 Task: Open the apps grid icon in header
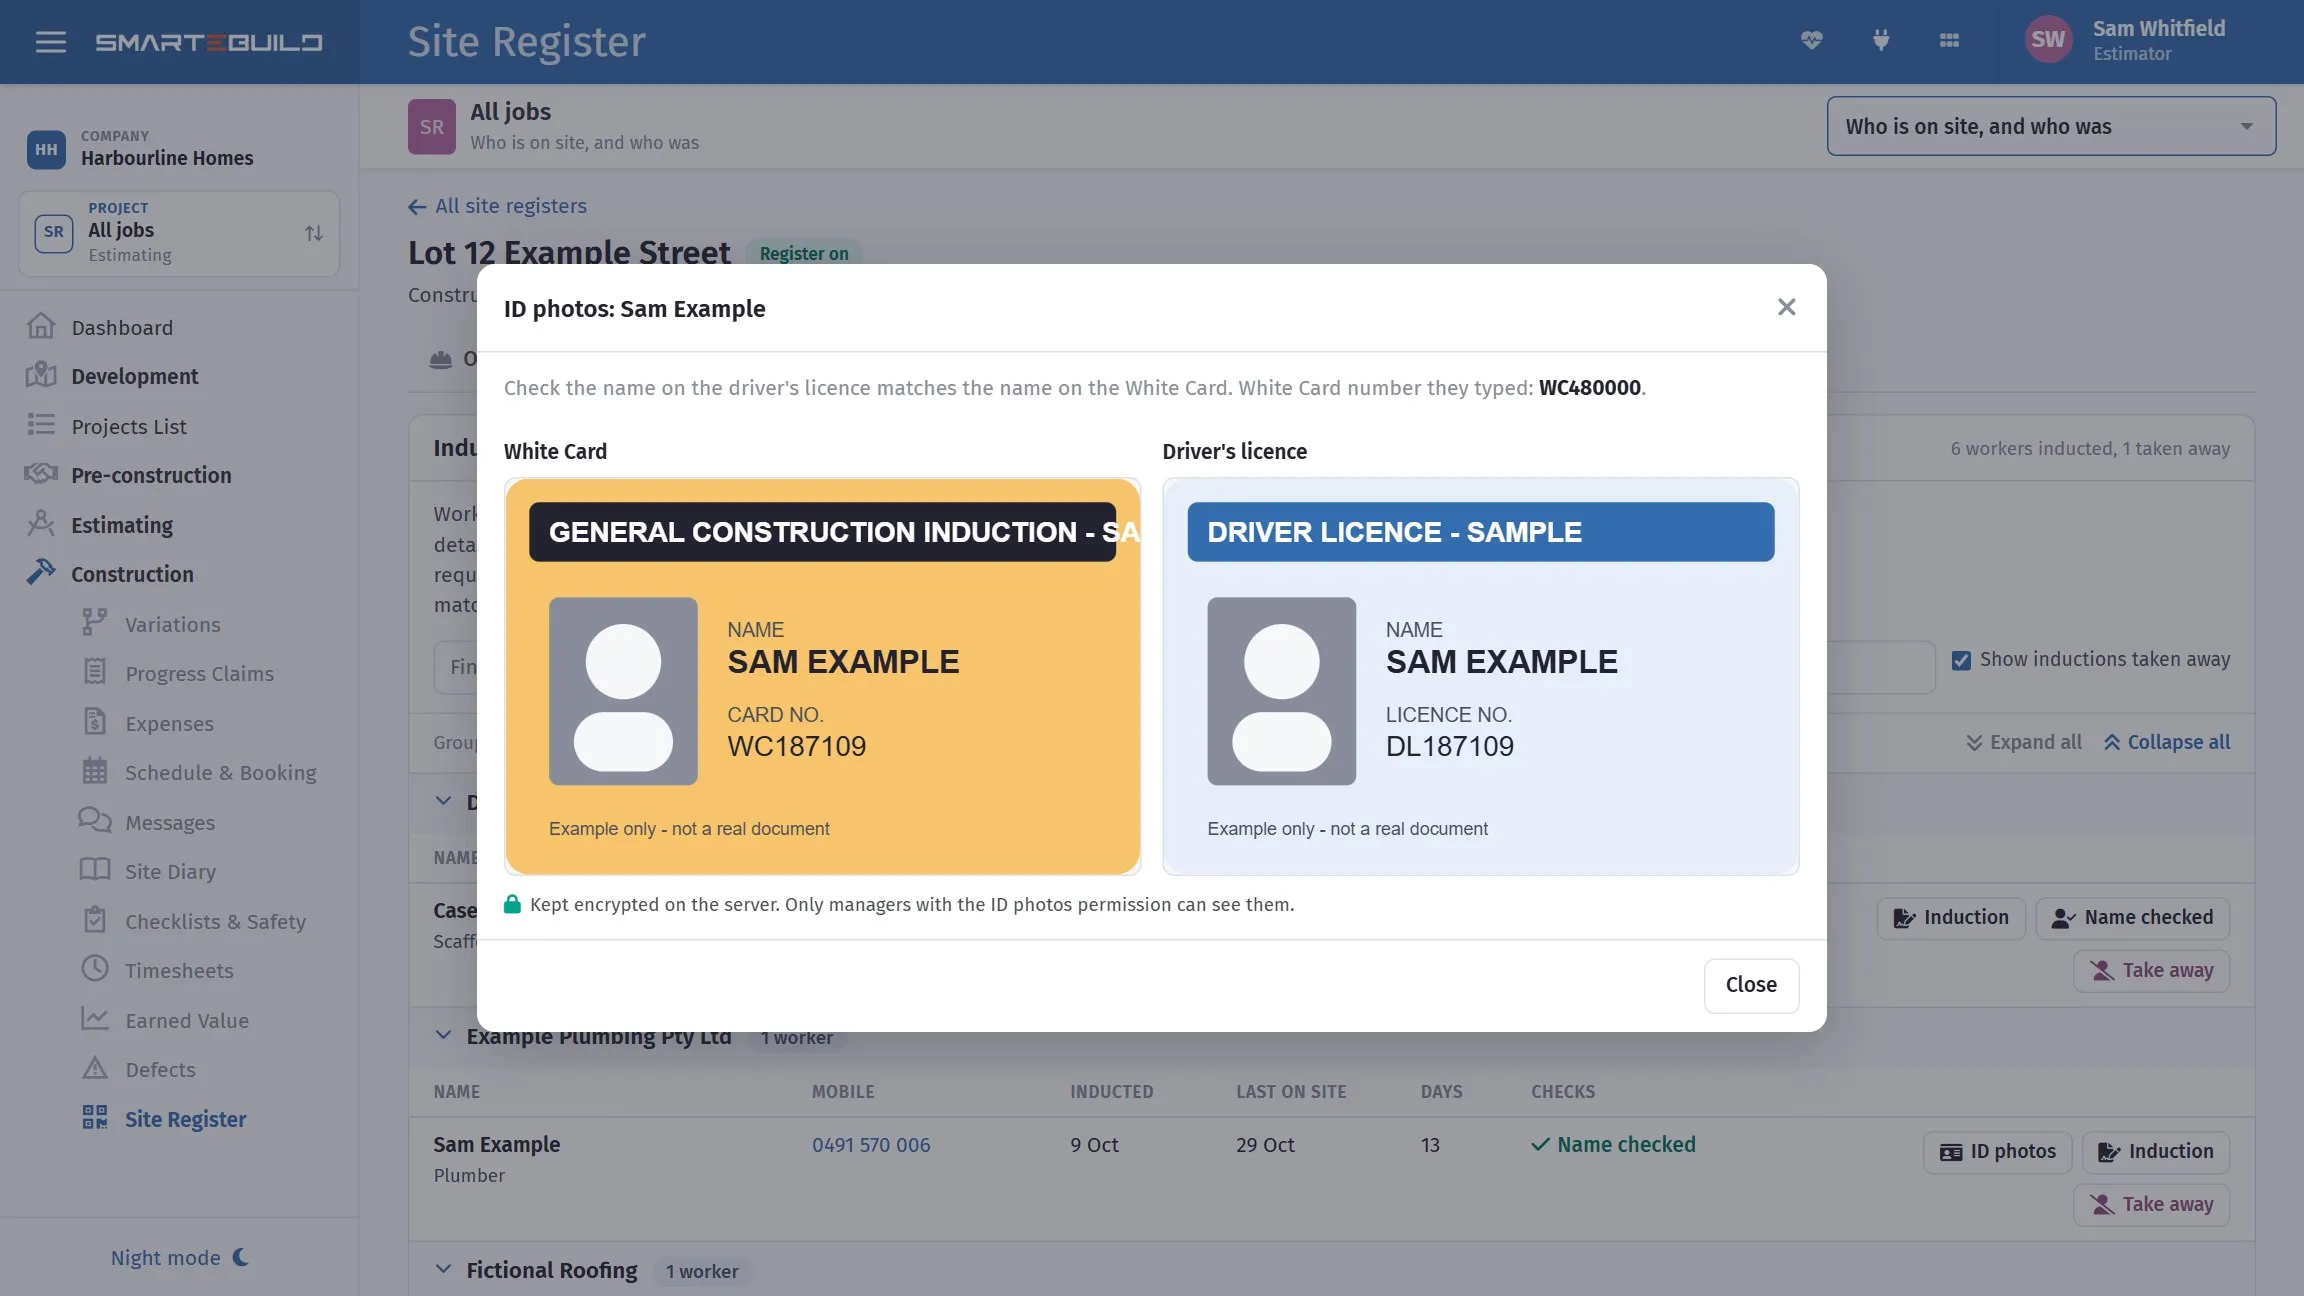1949,41
